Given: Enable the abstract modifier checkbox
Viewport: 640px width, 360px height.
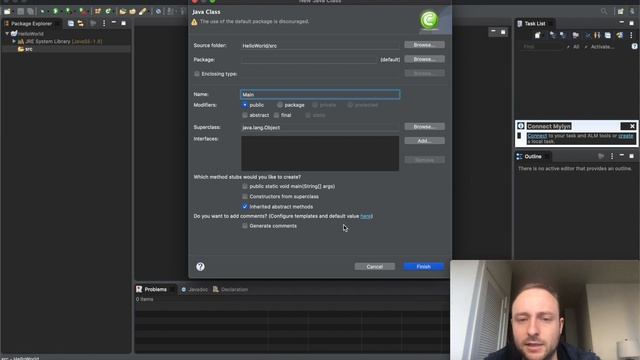Looking at the screenshot, I should (x=245, y=115).
